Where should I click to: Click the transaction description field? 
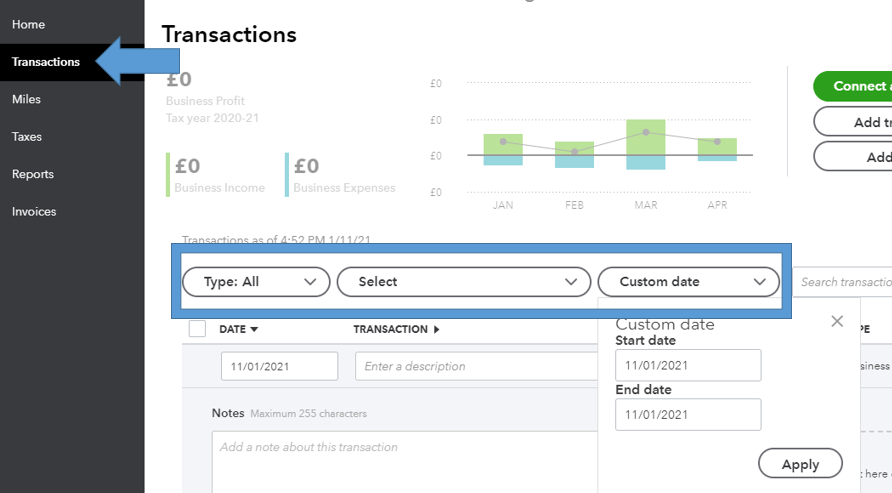pos(476,366)
